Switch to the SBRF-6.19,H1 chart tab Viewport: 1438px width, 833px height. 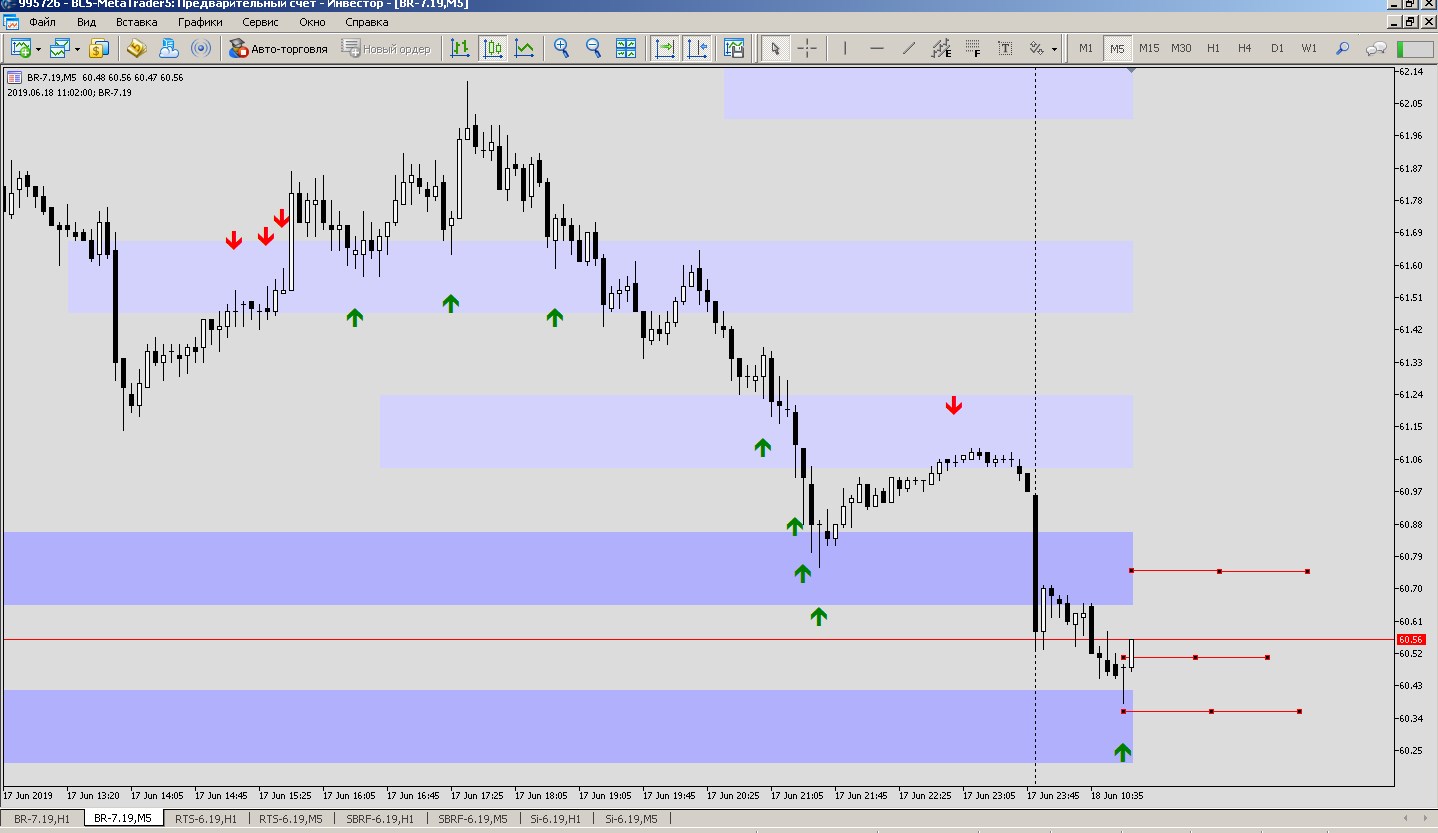(380, 819)
